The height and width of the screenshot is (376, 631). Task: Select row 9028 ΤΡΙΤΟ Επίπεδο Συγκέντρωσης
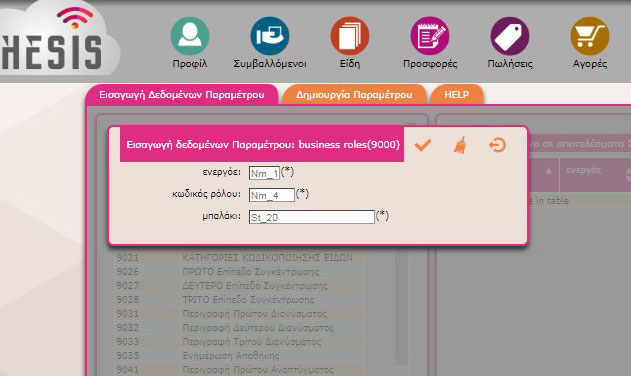239,300
